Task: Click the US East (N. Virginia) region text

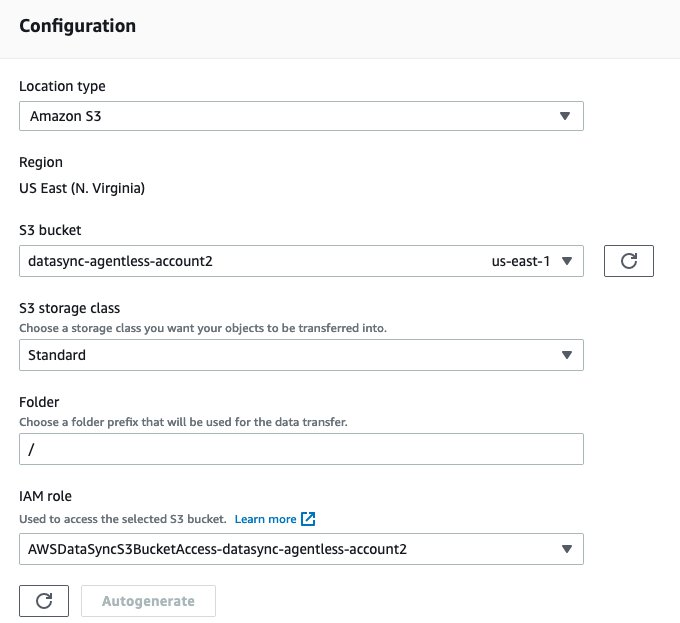Action: [x=82, y=188]
